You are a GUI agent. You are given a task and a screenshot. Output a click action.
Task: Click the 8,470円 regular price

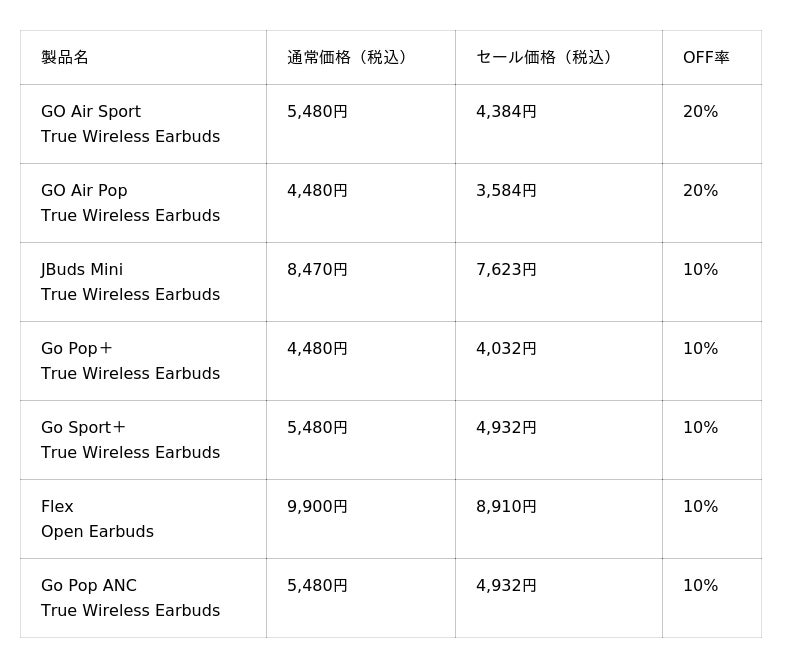pos(317,270)
